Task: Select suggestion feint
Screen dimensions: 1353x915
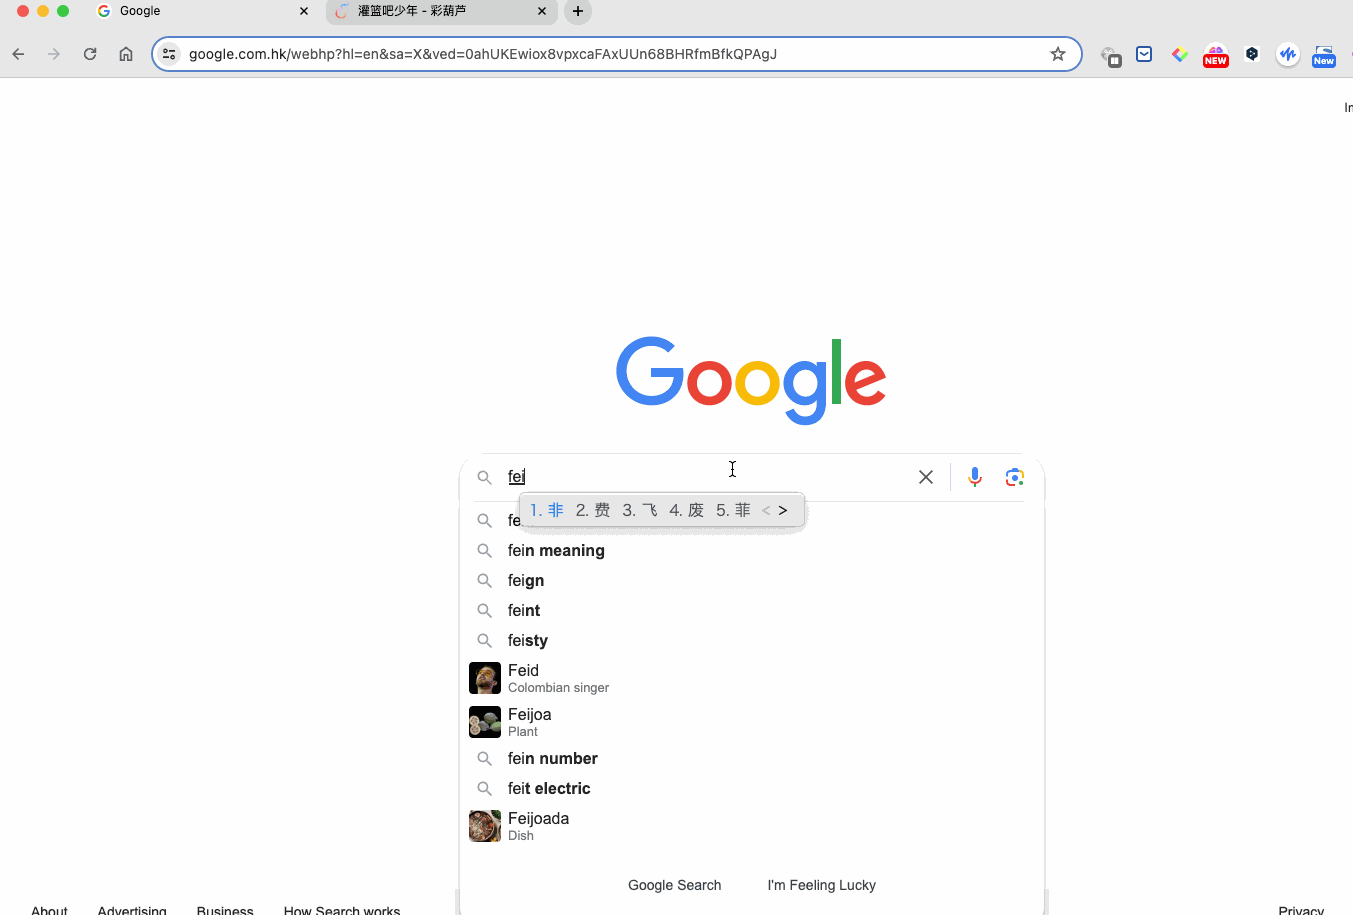Action: [752, 611]
